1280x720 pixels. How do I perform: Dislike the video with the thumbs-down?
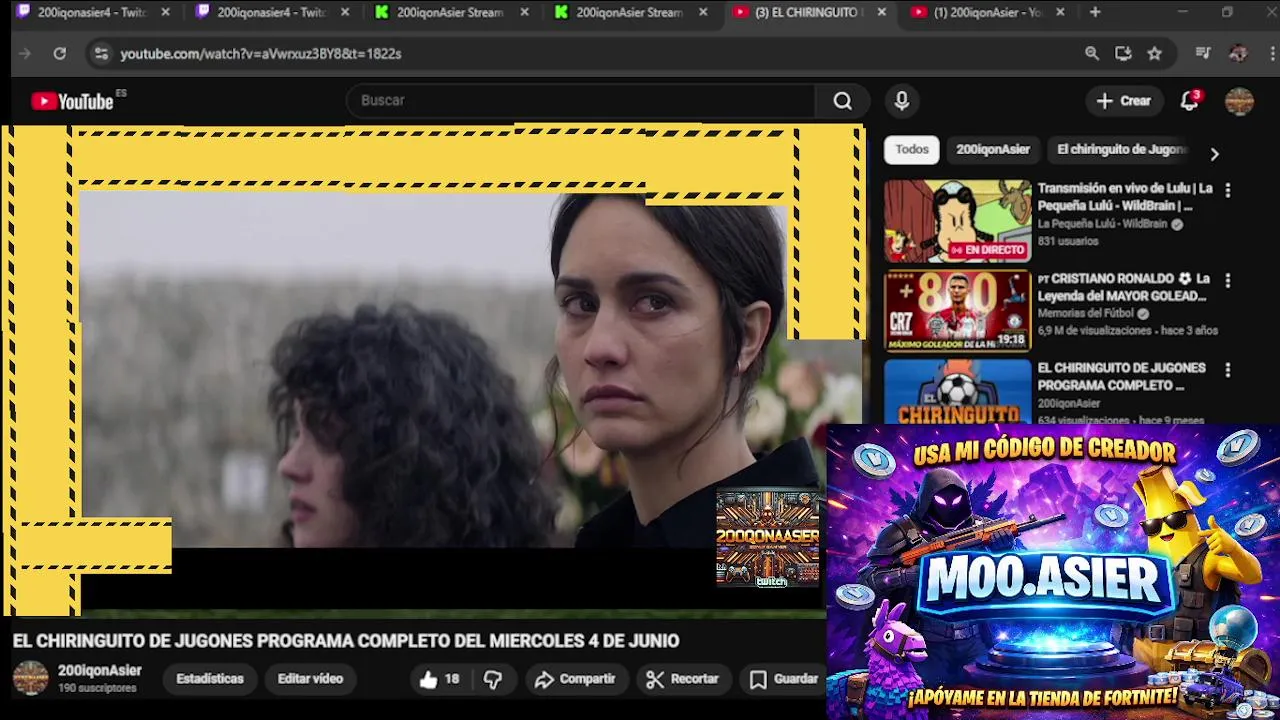click(493, 679)
